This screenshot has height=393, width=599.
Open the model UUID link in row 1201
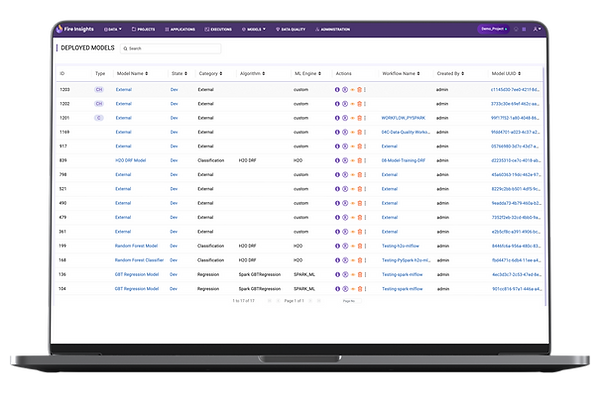point(515,118)
